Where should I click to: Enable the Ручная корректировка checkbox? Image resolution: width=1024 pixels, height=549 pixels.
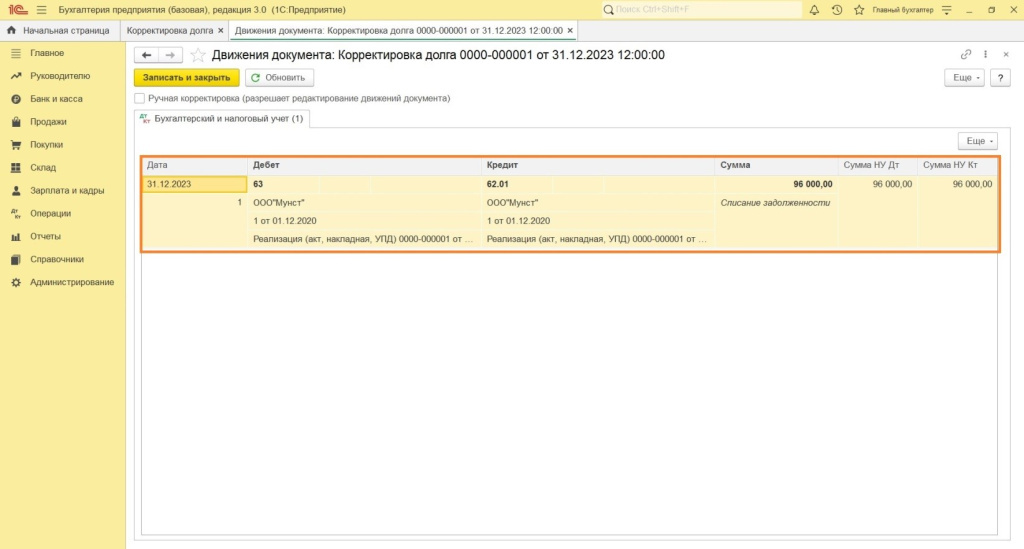tap(140, 99)
